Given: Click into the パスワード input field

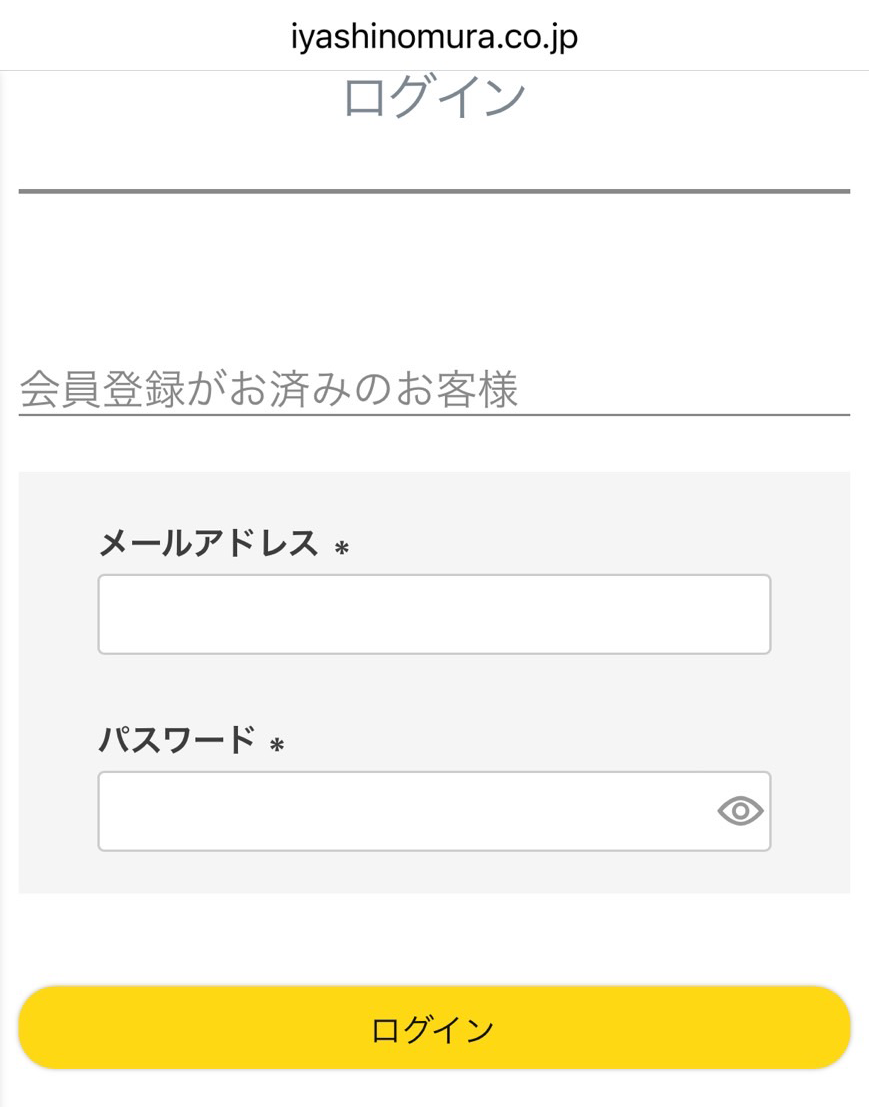Looking at the screenshot, I should (400, 811).
